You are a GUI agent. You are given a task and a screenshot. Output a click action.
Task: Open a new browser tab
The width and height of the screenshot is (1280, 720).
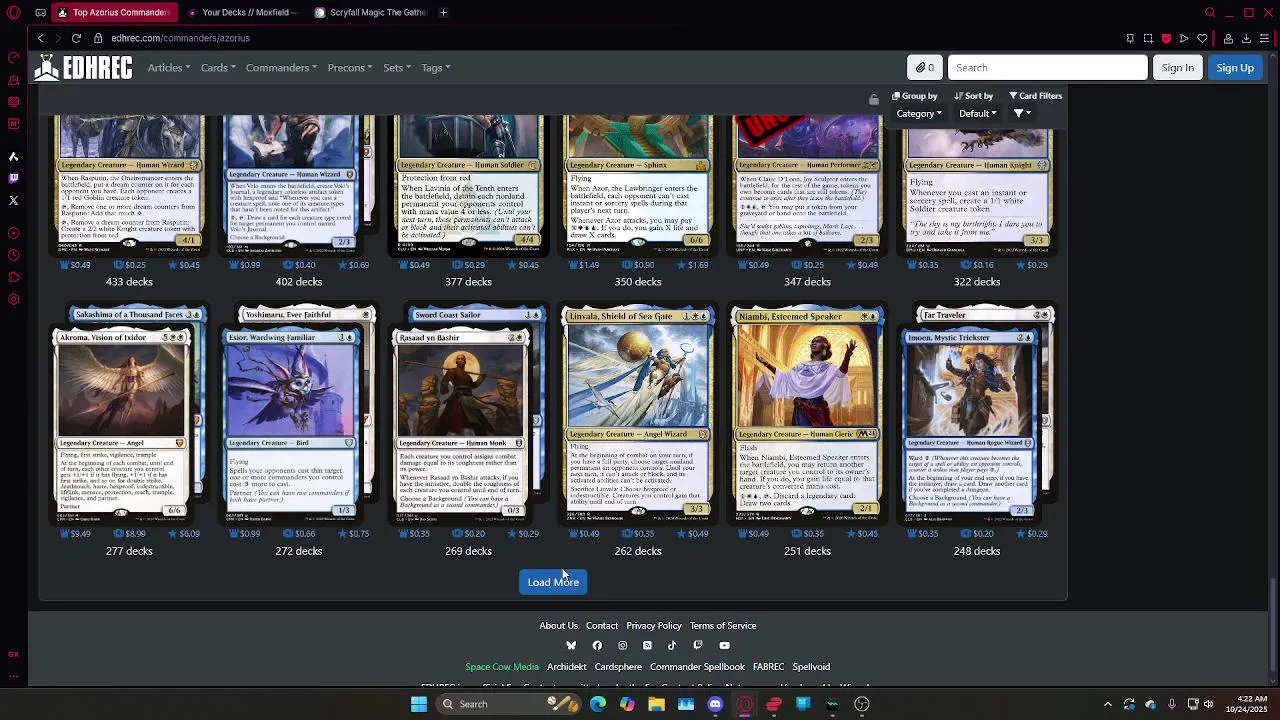(x=443, y=12)
